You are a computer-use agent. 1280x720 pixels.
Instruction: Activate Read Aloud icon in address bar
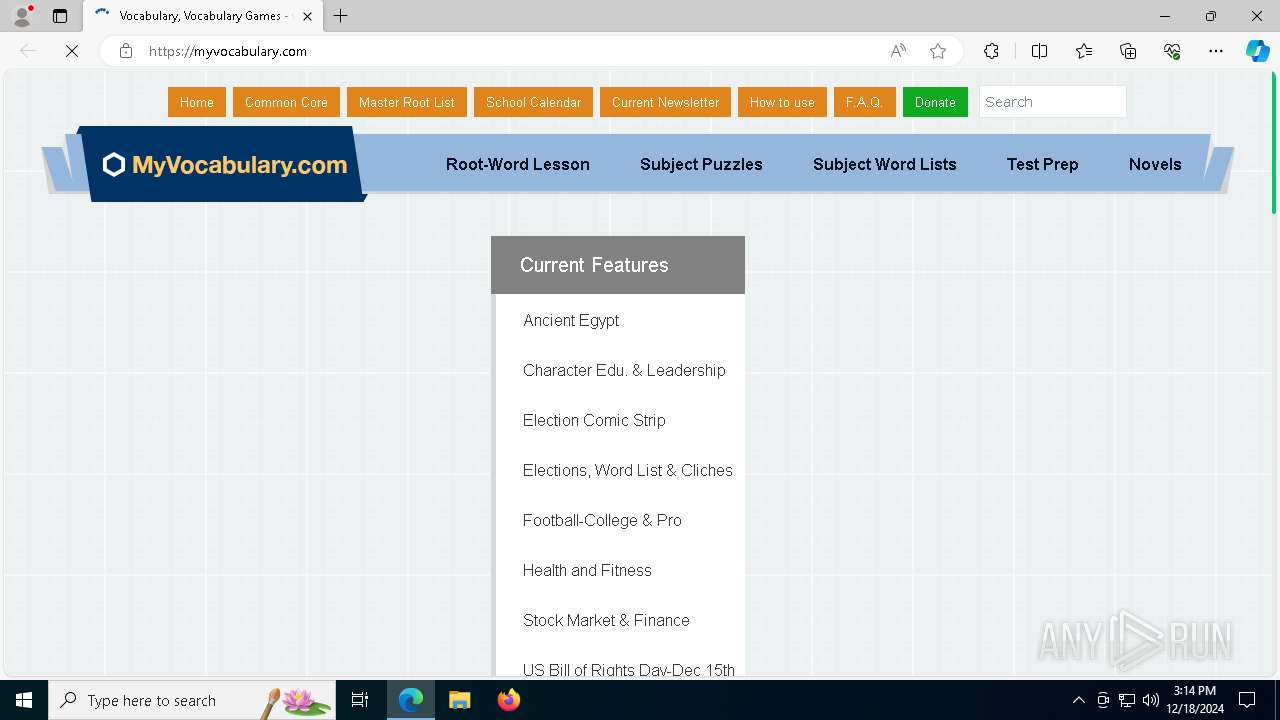click(x=898, y=51)
